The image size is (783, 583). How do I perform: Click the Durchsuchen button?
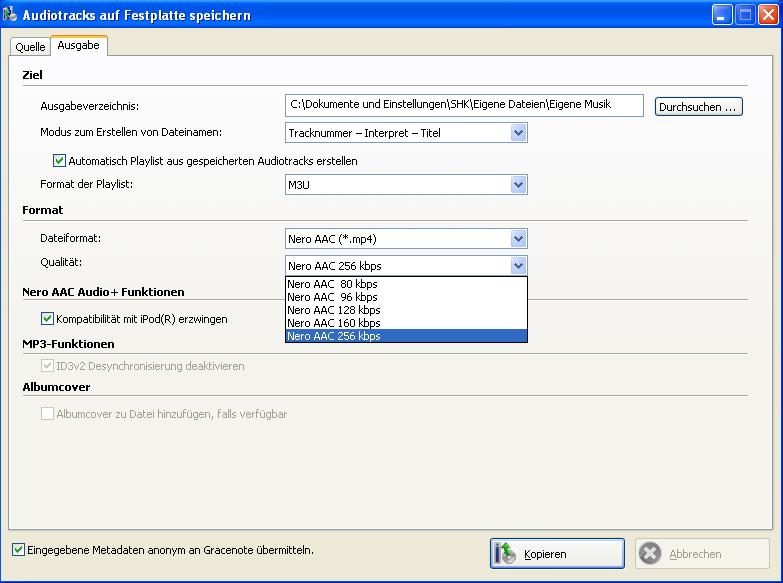(x=699, y=106)
